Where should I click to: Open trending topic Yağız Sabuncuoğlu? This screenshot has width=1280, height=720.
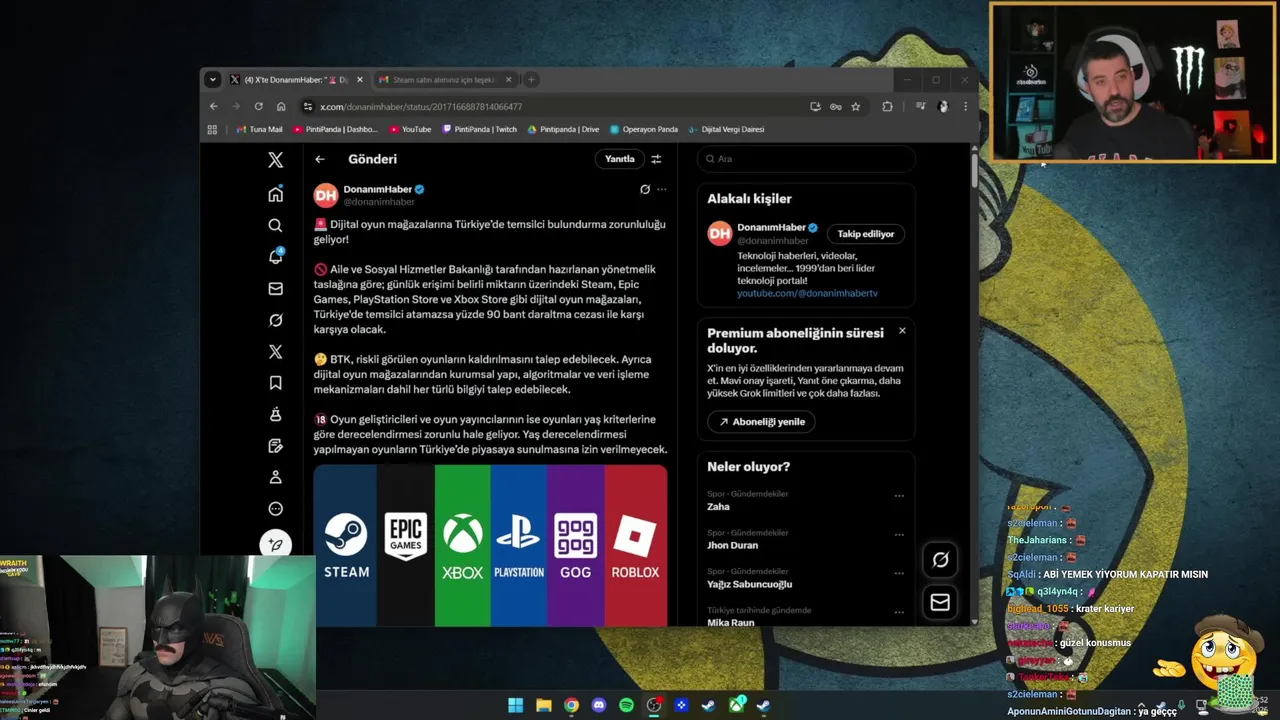(749, 584)
